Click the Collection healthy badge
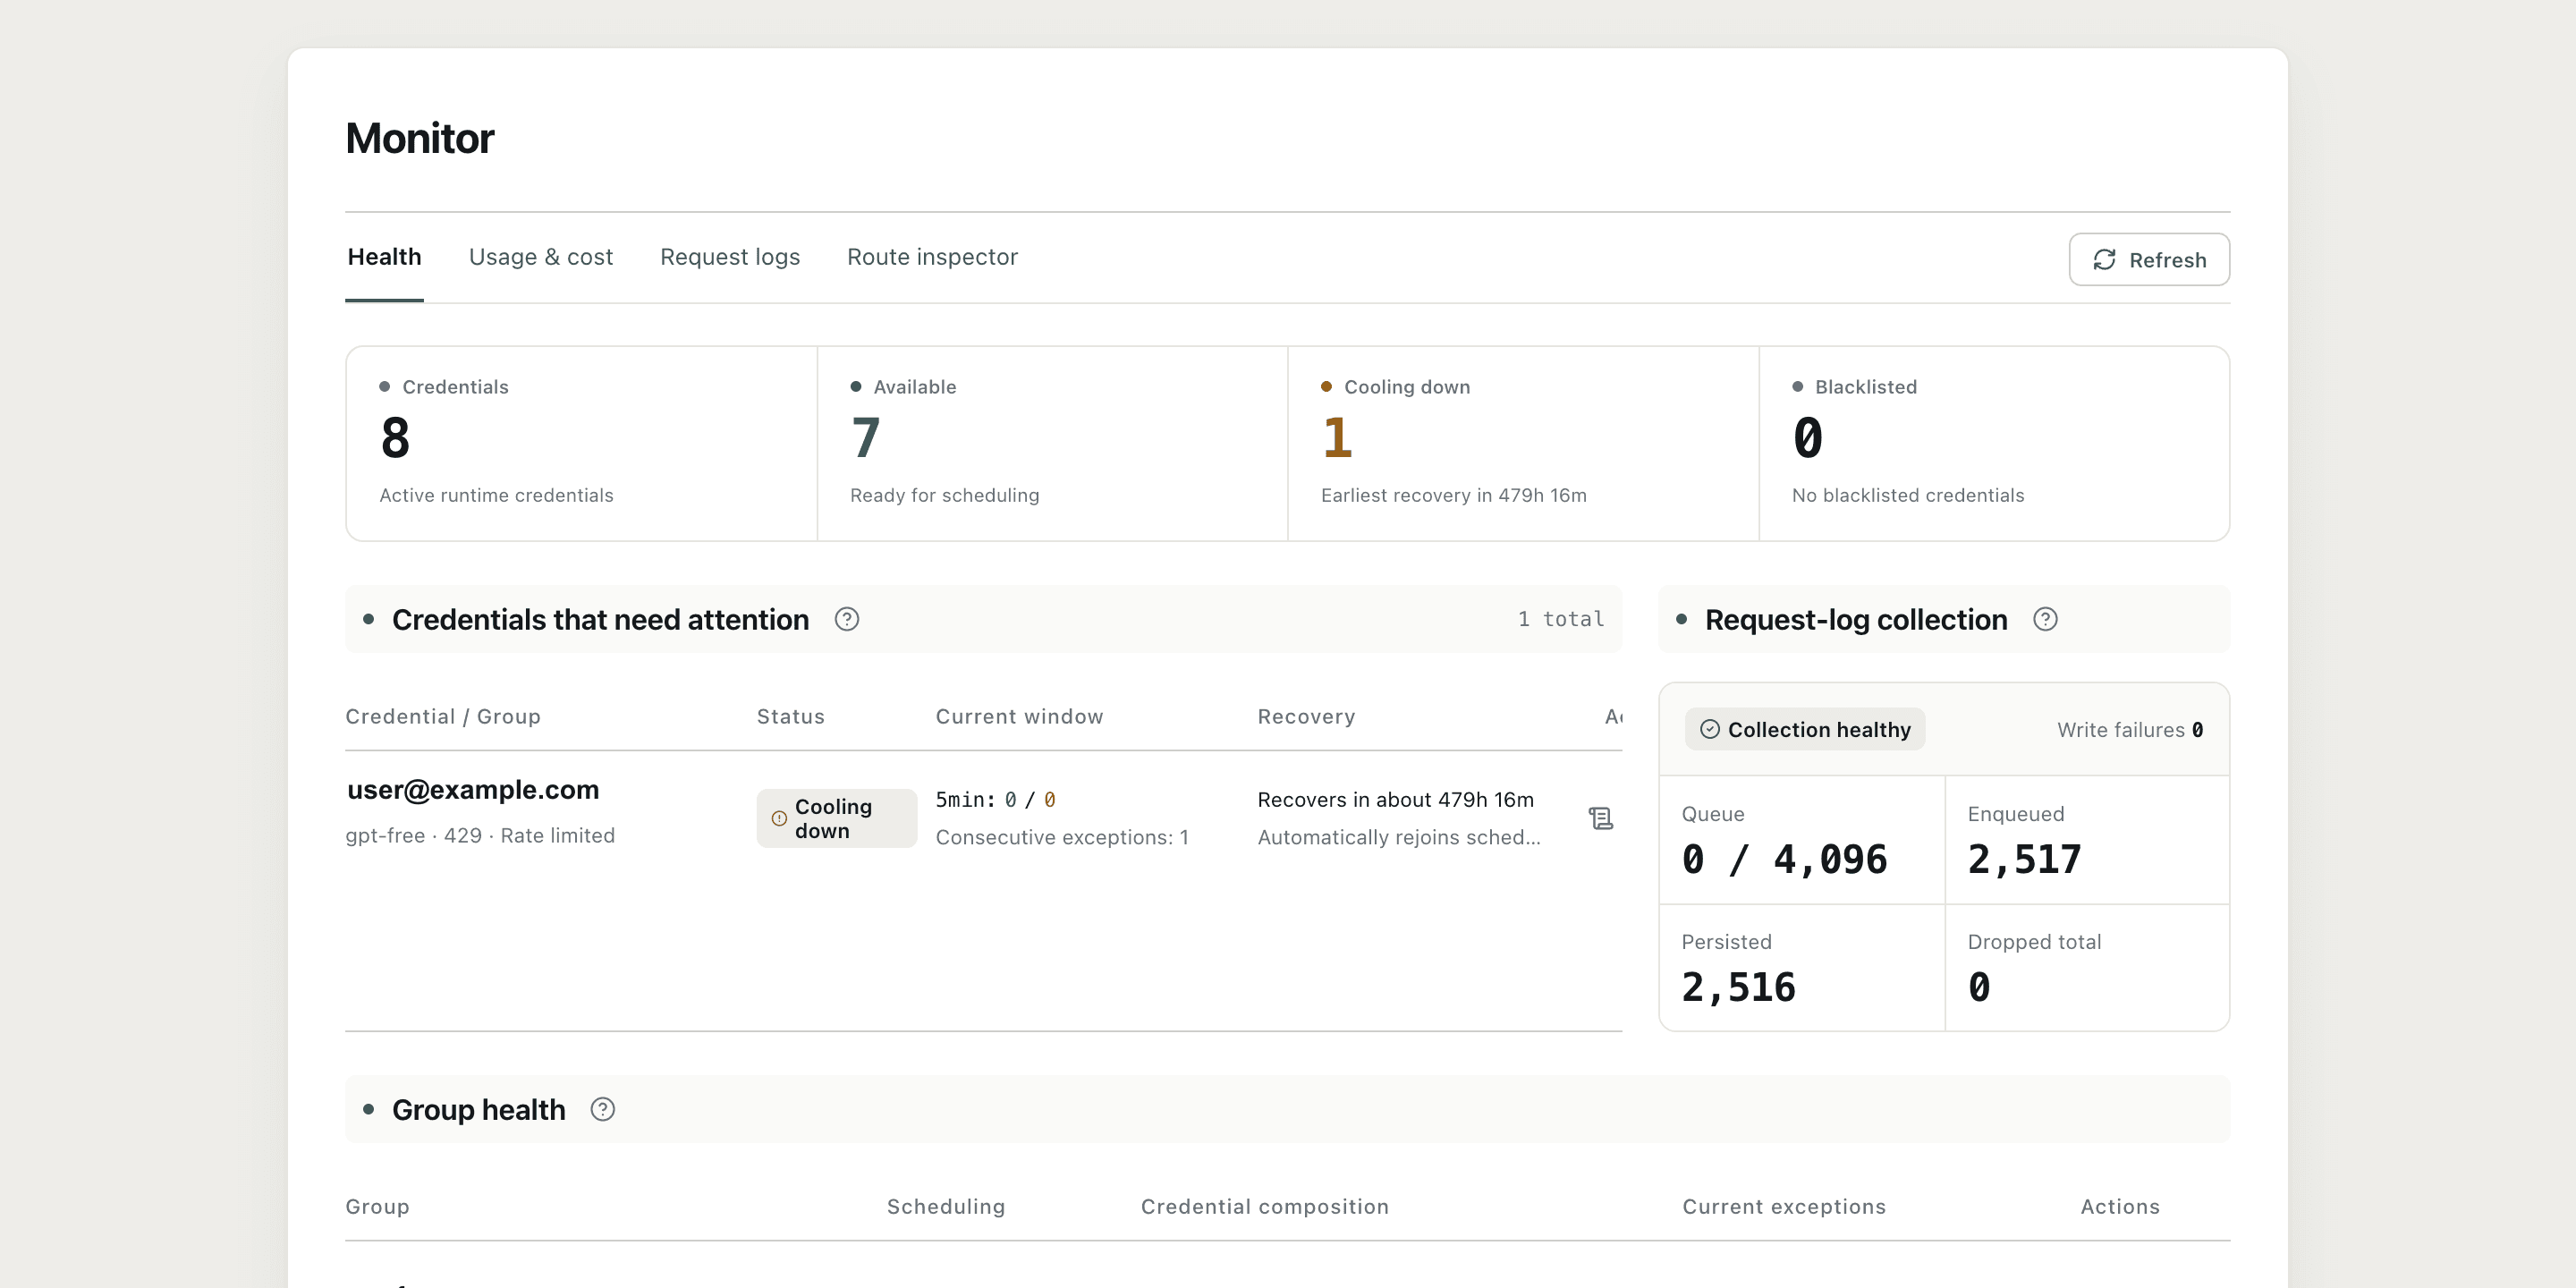The image size is (2576, 1288). coord(1804,729)
